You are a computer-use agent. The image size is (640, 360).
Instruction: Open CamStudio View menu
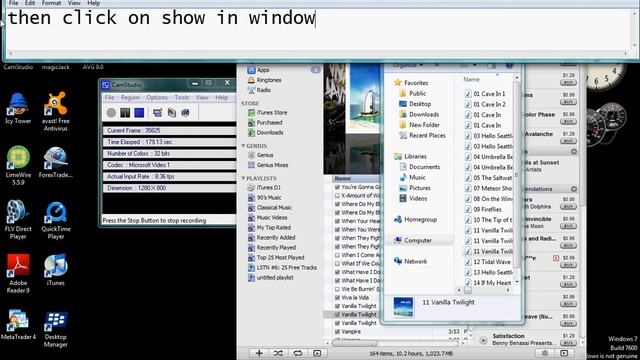202,98
